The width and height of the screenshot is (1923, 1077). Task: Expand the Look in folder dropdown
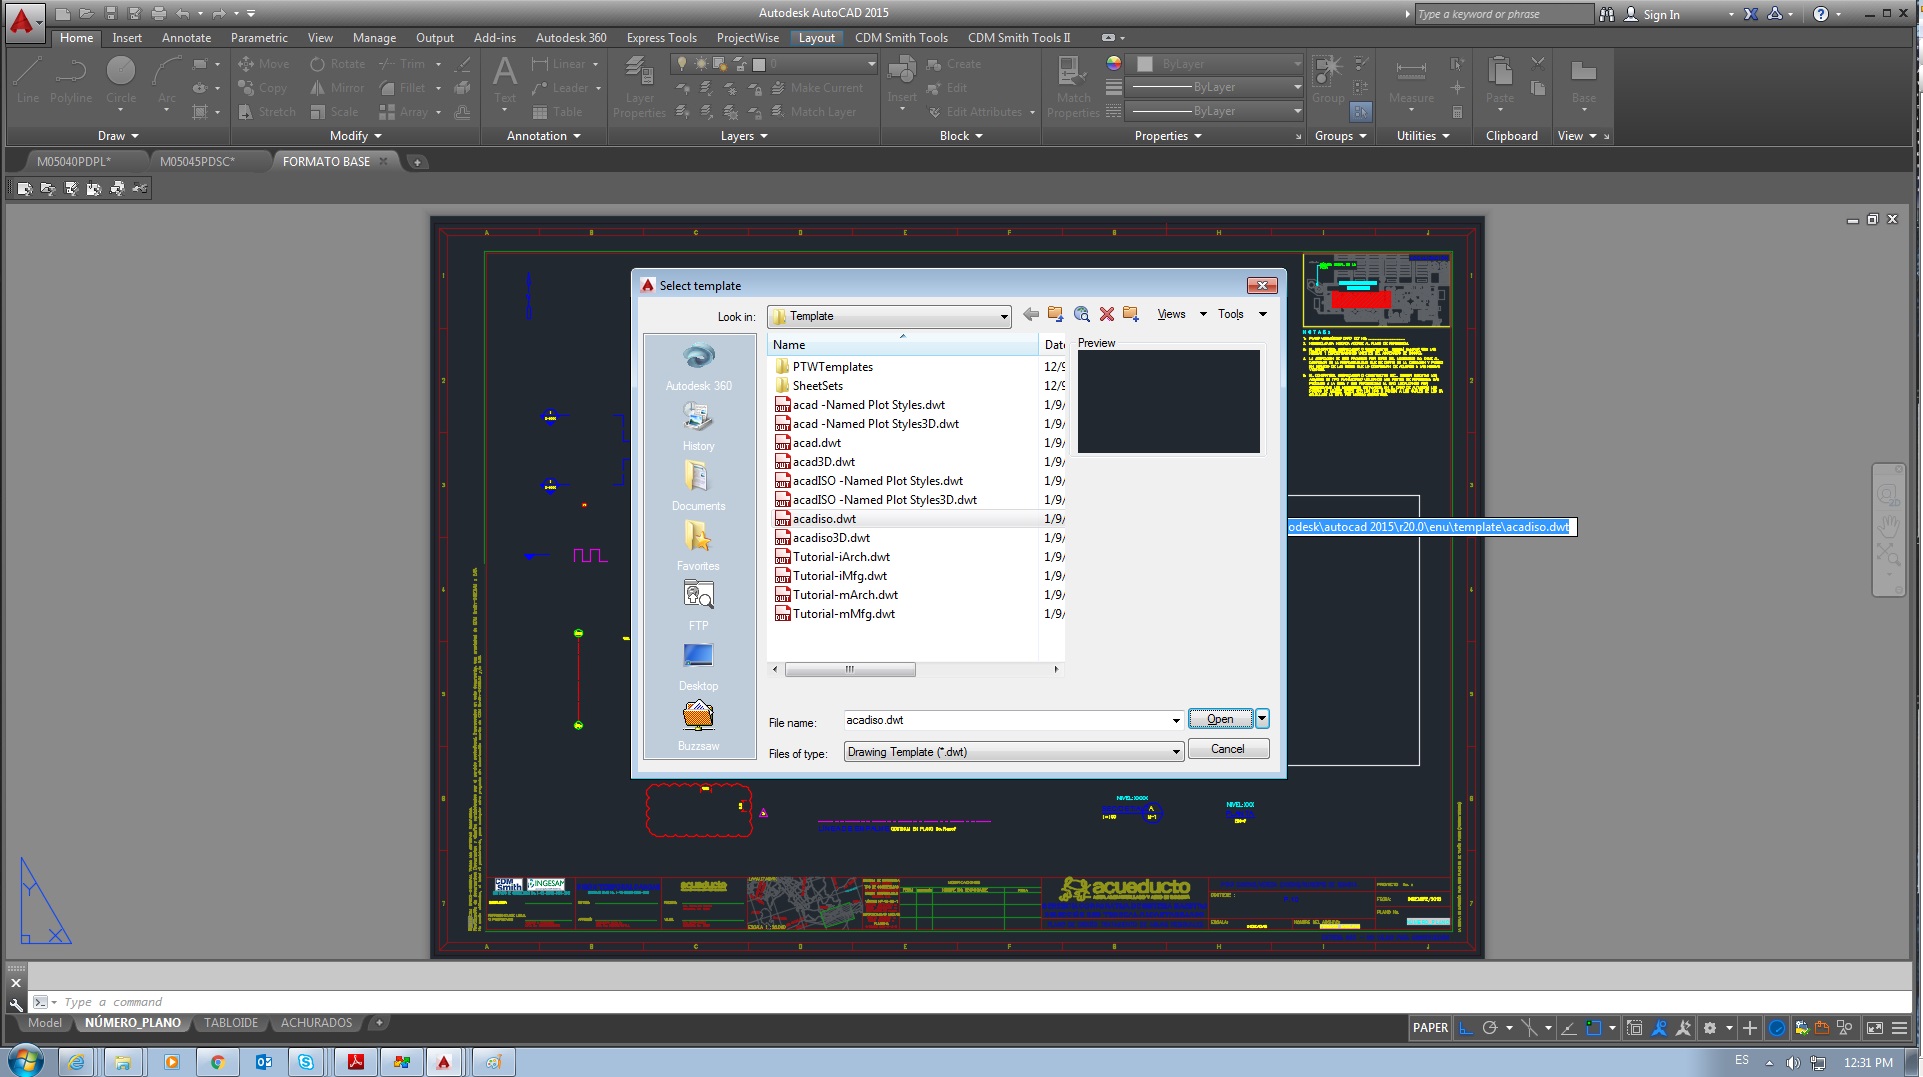click(1004, 317)
